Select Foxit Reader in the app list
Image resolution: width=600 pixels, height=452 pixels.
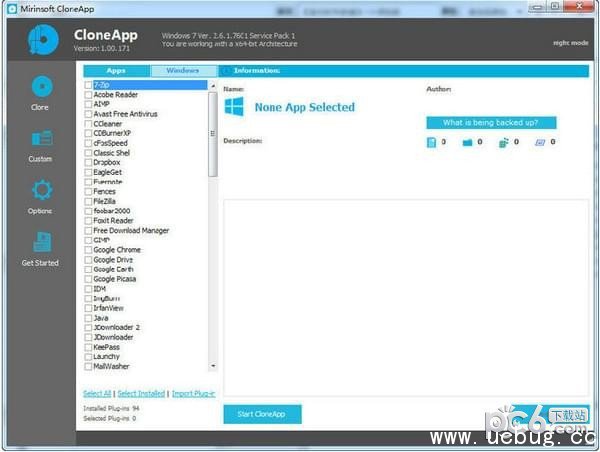coord(113,220)
